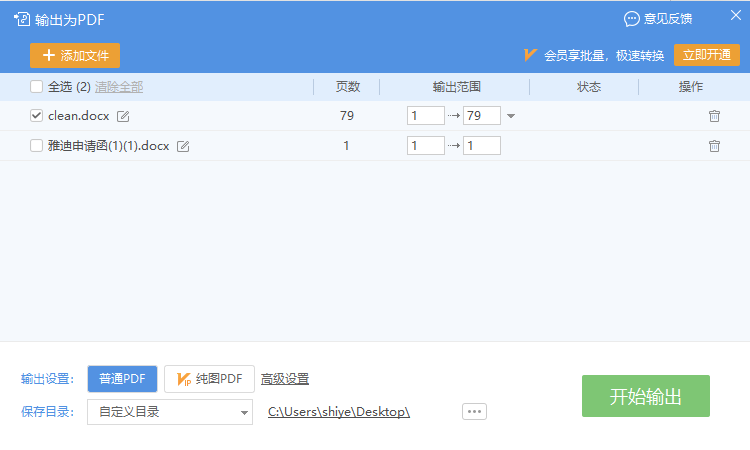Click the rename pencil icon beside clean.docx
This screenshot has height=450, width=750.
coord(123,116)
